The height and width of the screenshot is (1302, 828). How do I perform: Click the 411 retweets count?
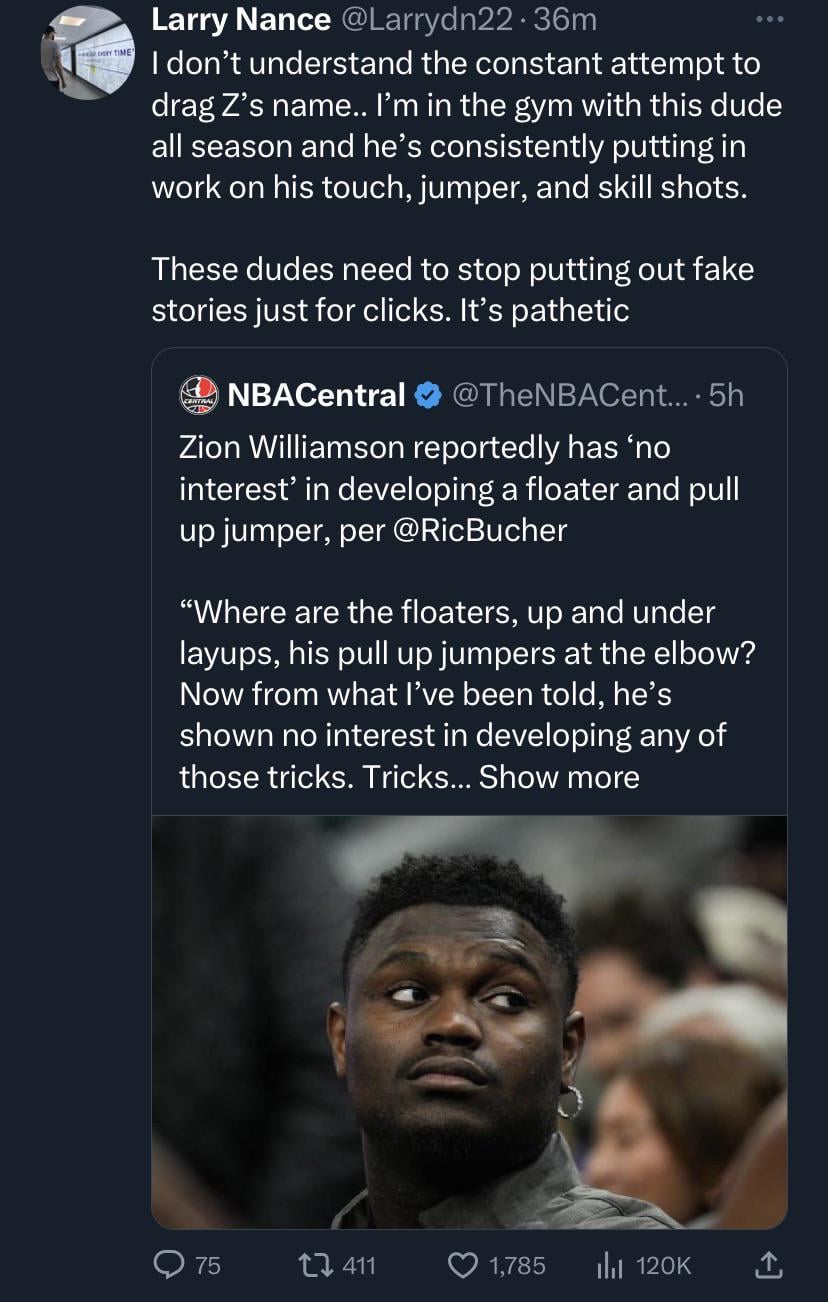pos(359,1265)
